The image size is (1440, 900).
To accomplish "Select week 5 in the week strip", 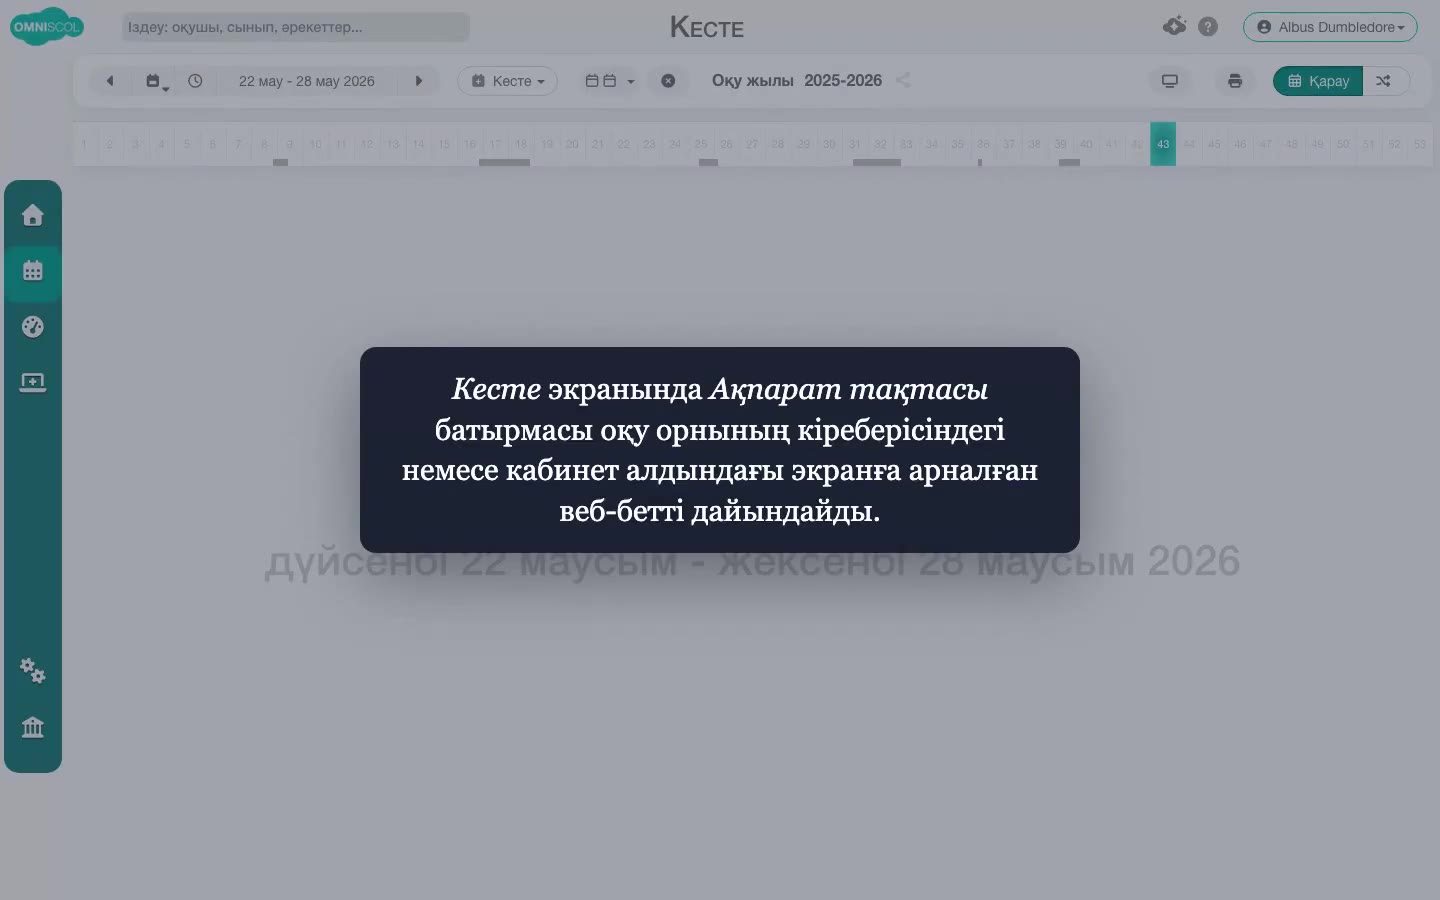I will [187, 144].
